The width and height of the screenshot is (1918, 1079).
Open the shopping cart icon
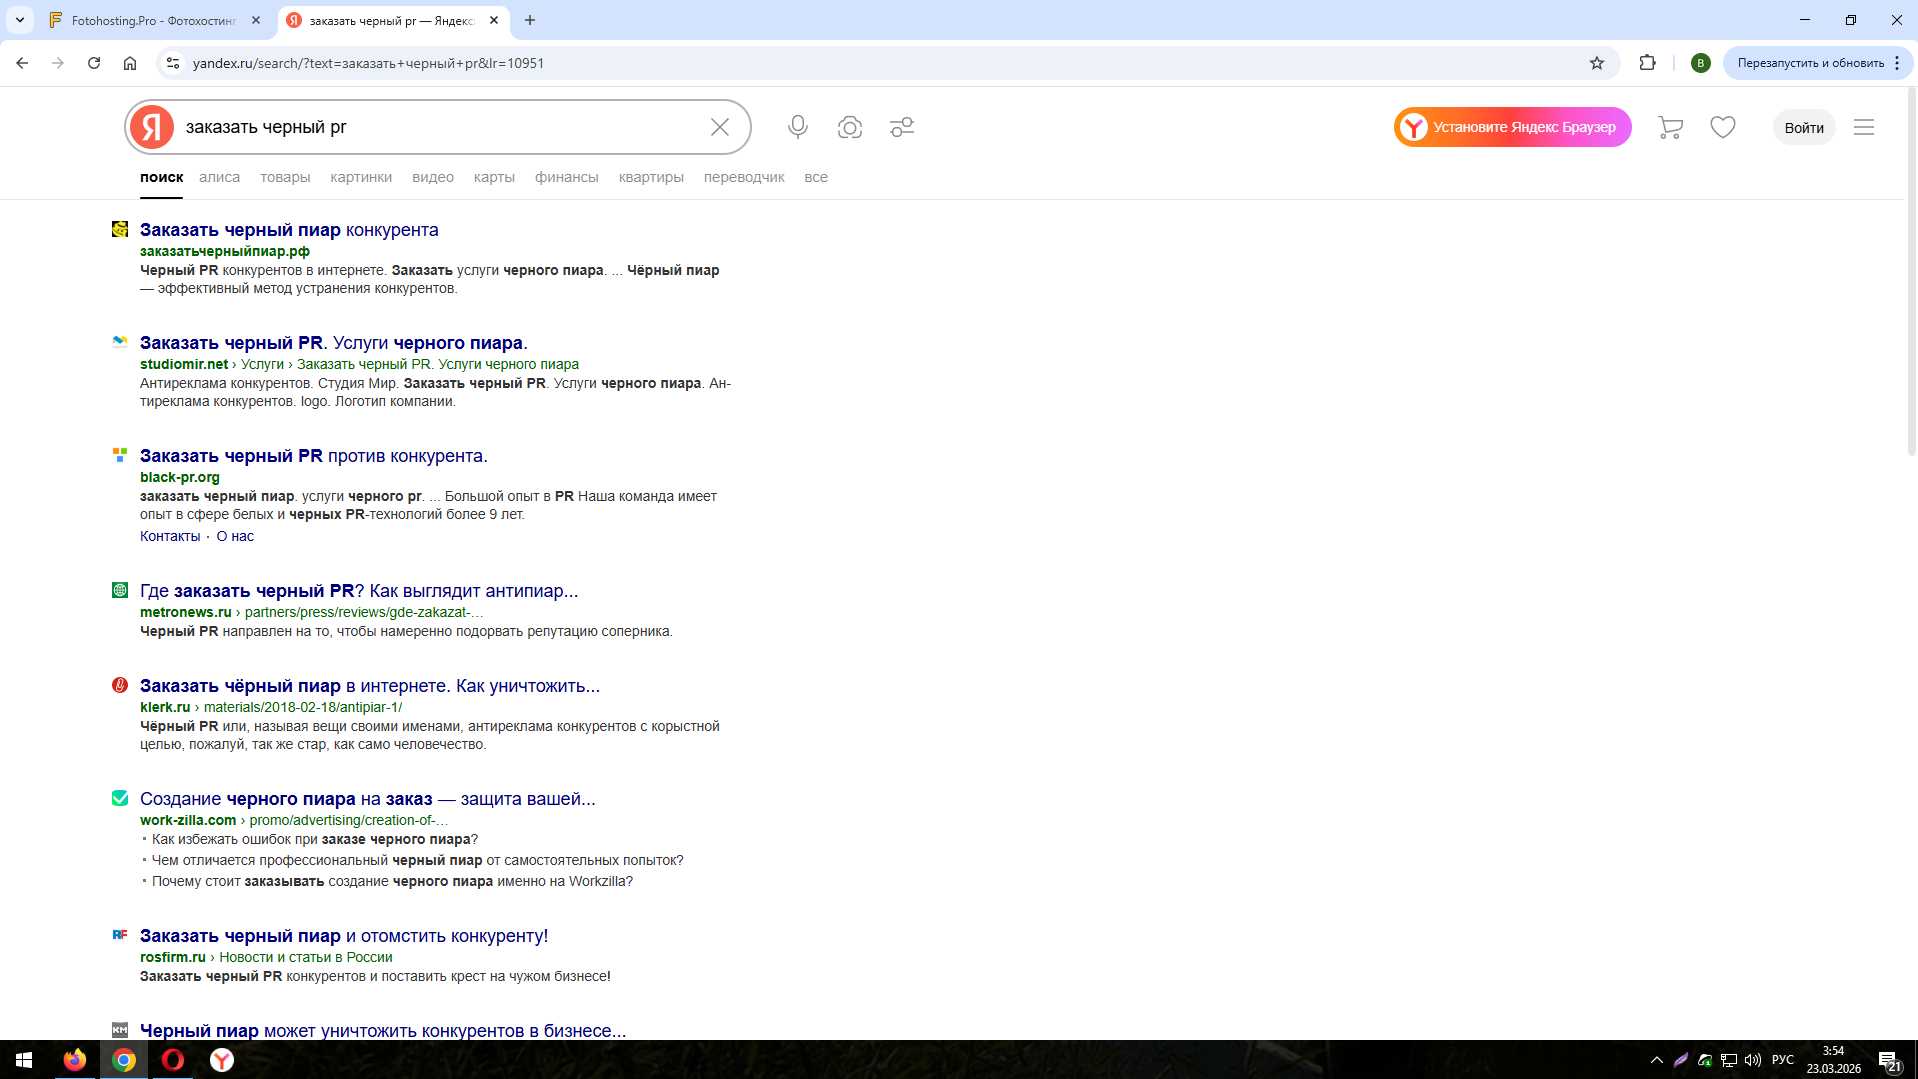coord(1670,127)
